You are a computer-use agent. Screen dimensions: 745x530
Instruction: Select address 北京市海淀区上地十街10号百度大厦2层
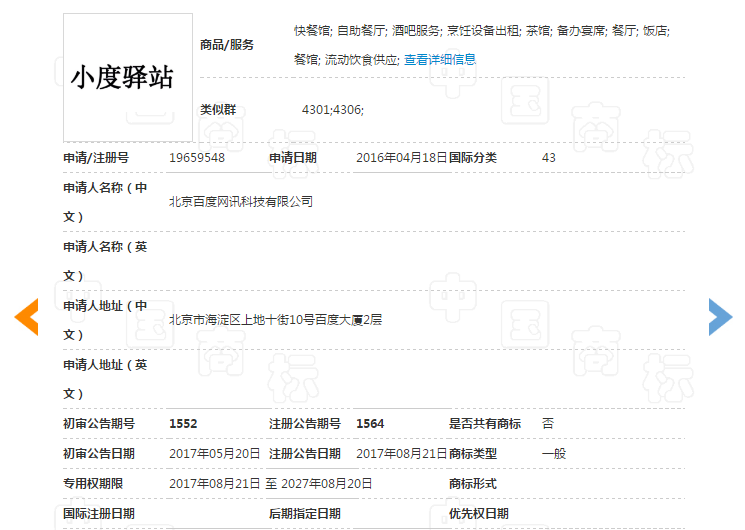click(276, 319)
